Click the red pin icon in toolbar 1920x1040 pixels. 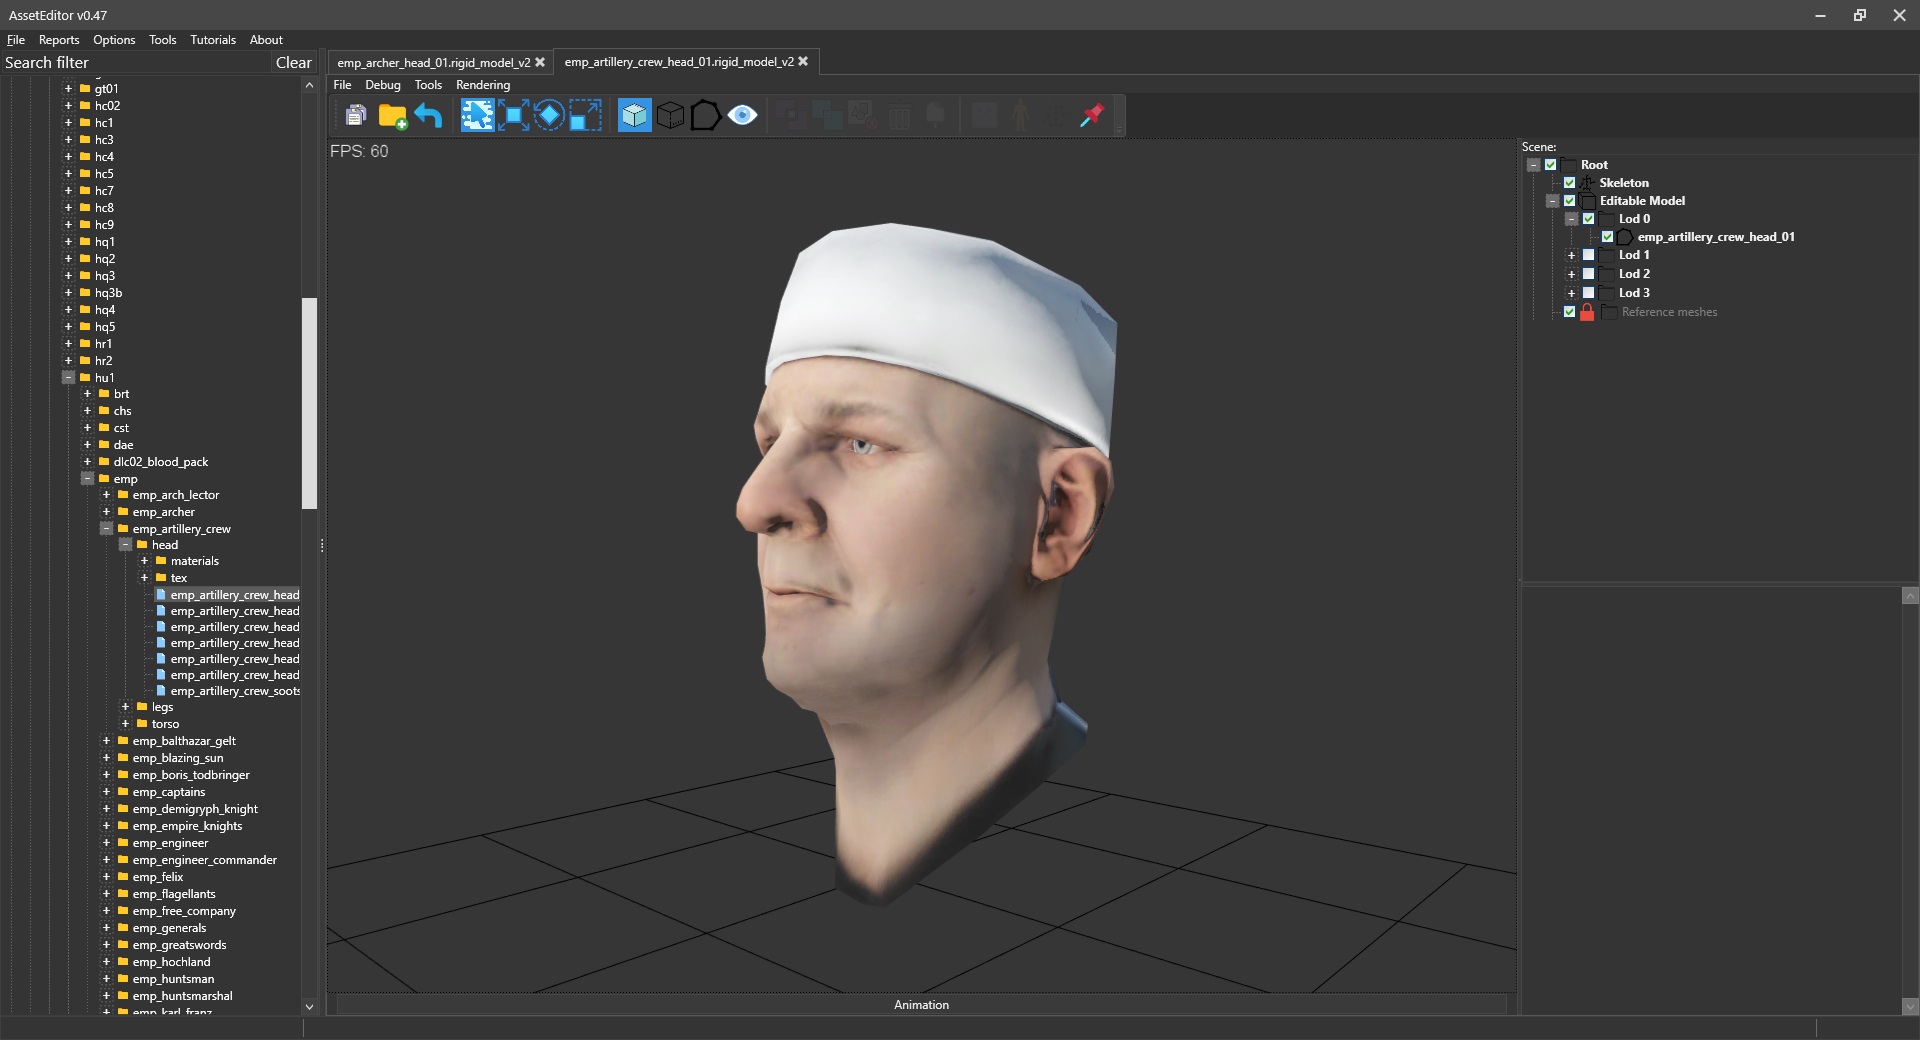(1092, 116)
